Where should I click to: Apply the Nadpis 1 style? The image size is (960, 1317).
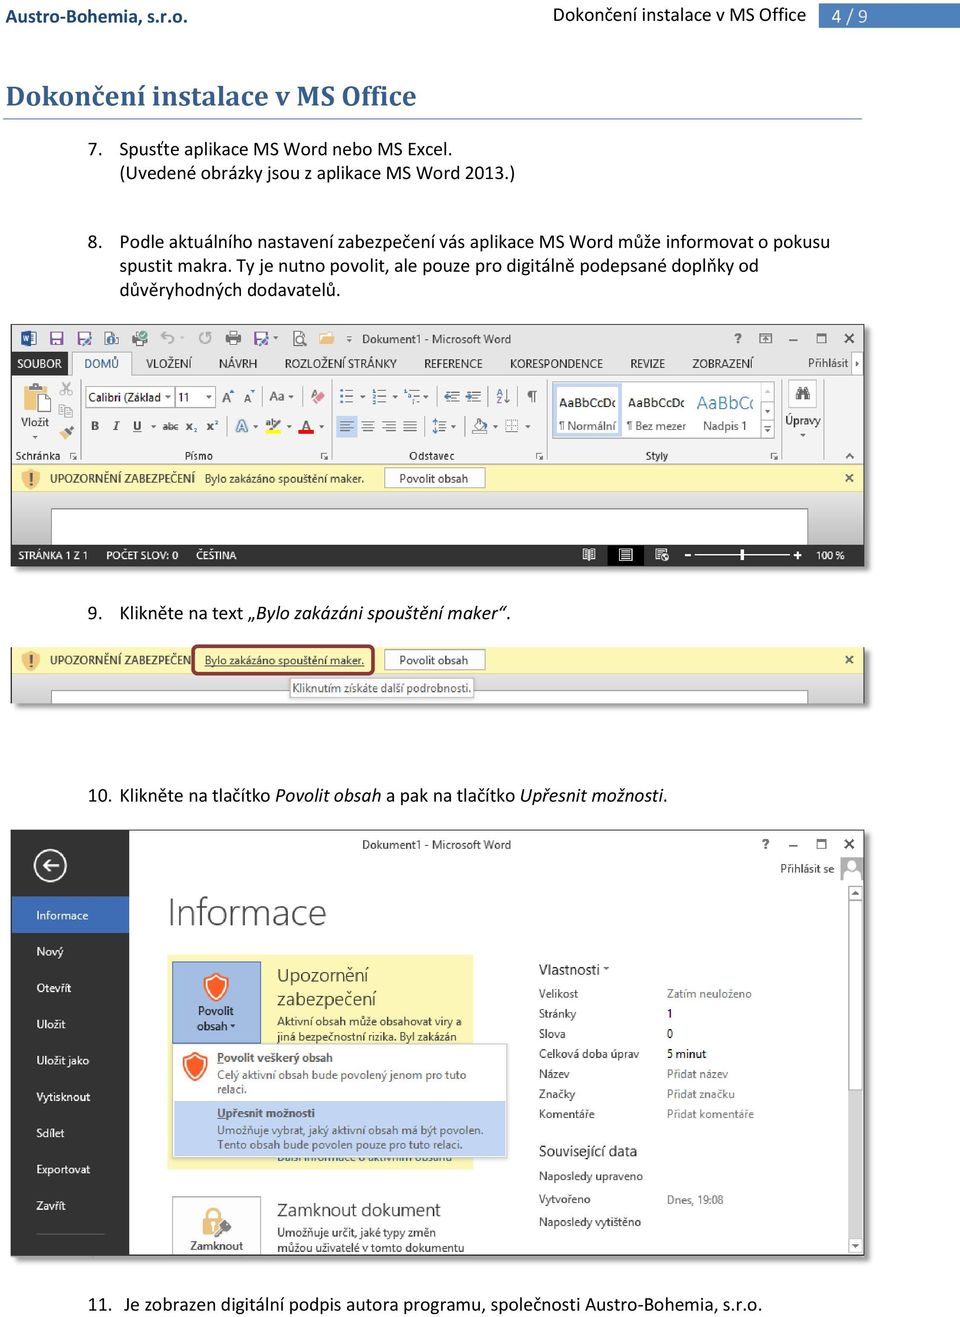725,412
